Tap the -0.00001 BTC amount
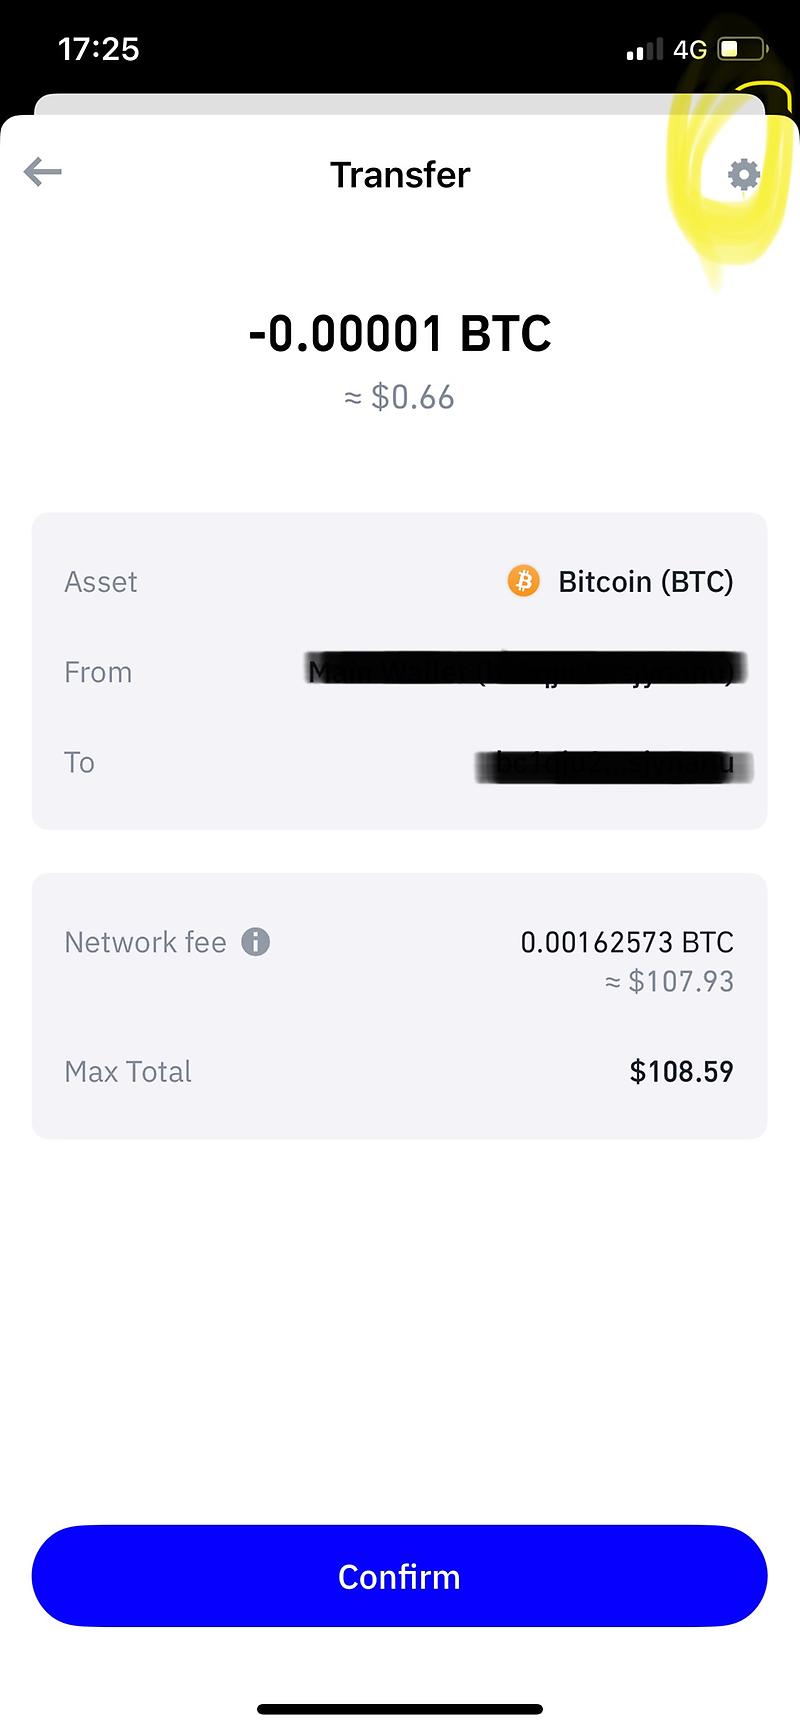The image size is (800, 1732). 400,334
